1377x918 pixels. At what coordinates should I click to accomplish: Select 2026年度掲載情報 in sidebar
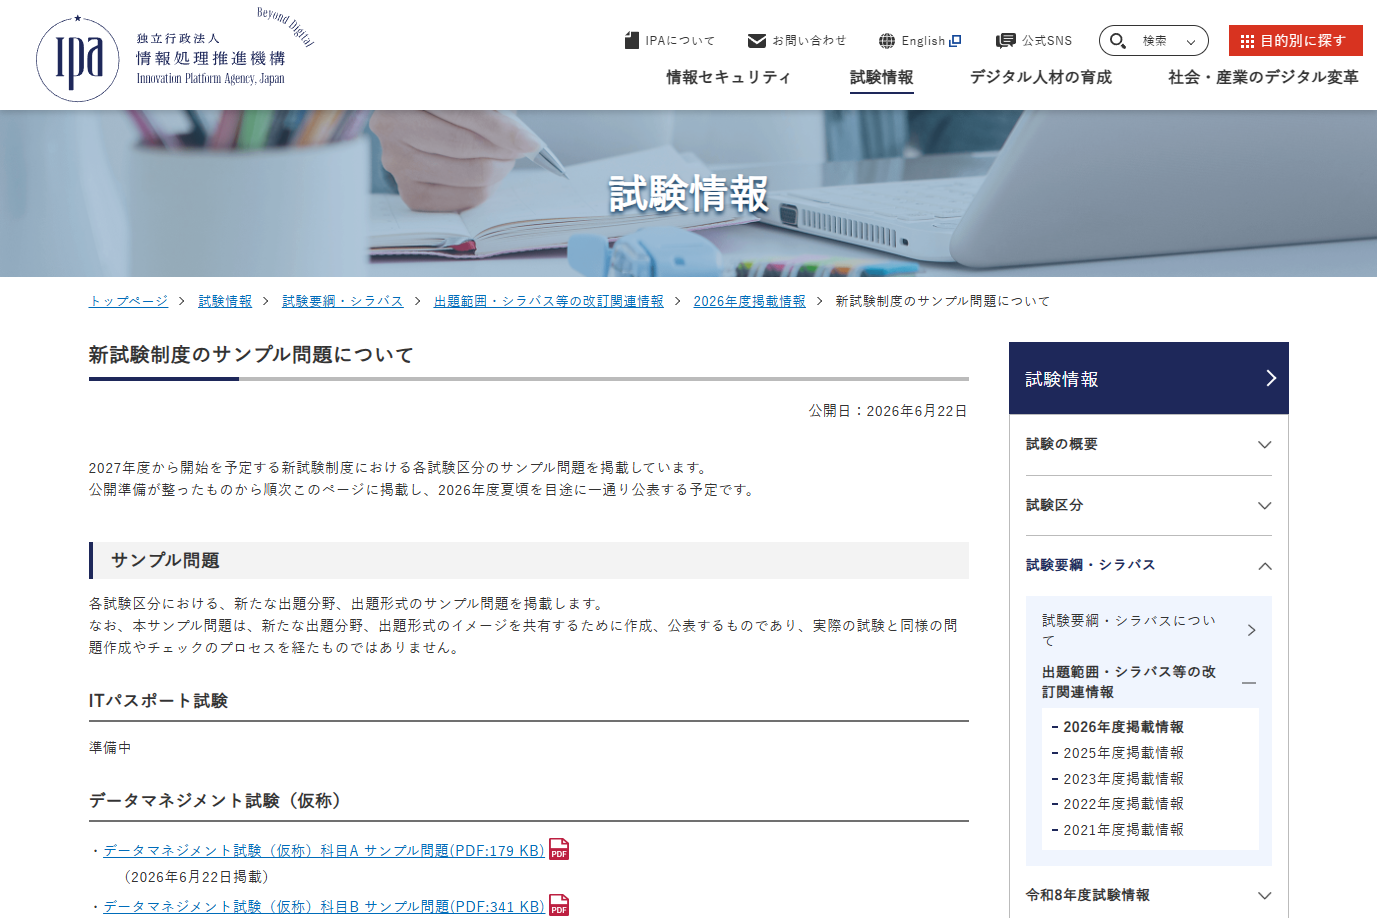tap(1123, 727)
